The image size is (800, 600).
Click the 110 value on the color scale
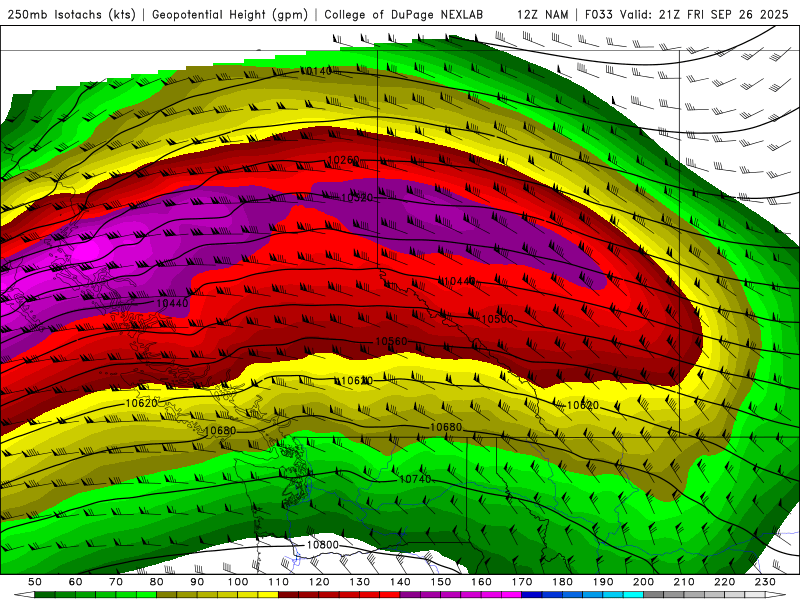(x=279, y=582)
